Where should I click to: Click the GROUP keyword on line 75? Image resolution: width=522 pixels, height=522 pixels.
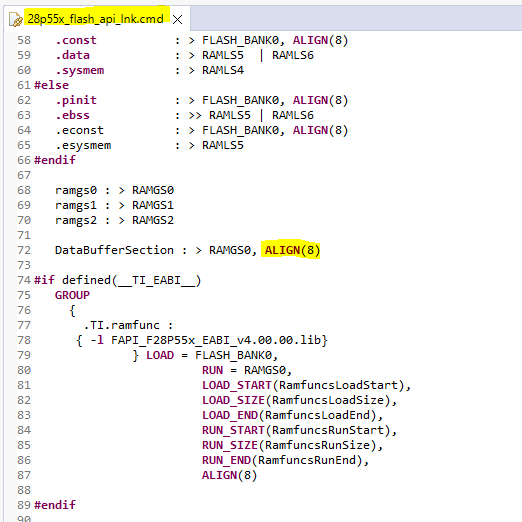tap(72, 295)
